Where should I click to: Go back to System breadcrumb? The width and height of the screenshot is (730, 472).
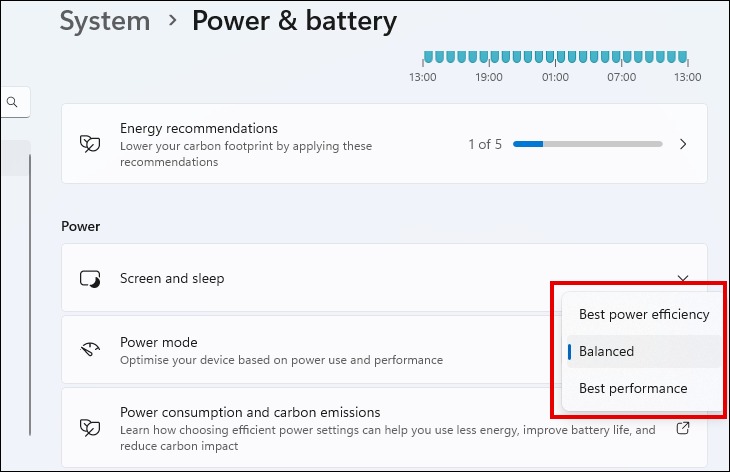105,21
